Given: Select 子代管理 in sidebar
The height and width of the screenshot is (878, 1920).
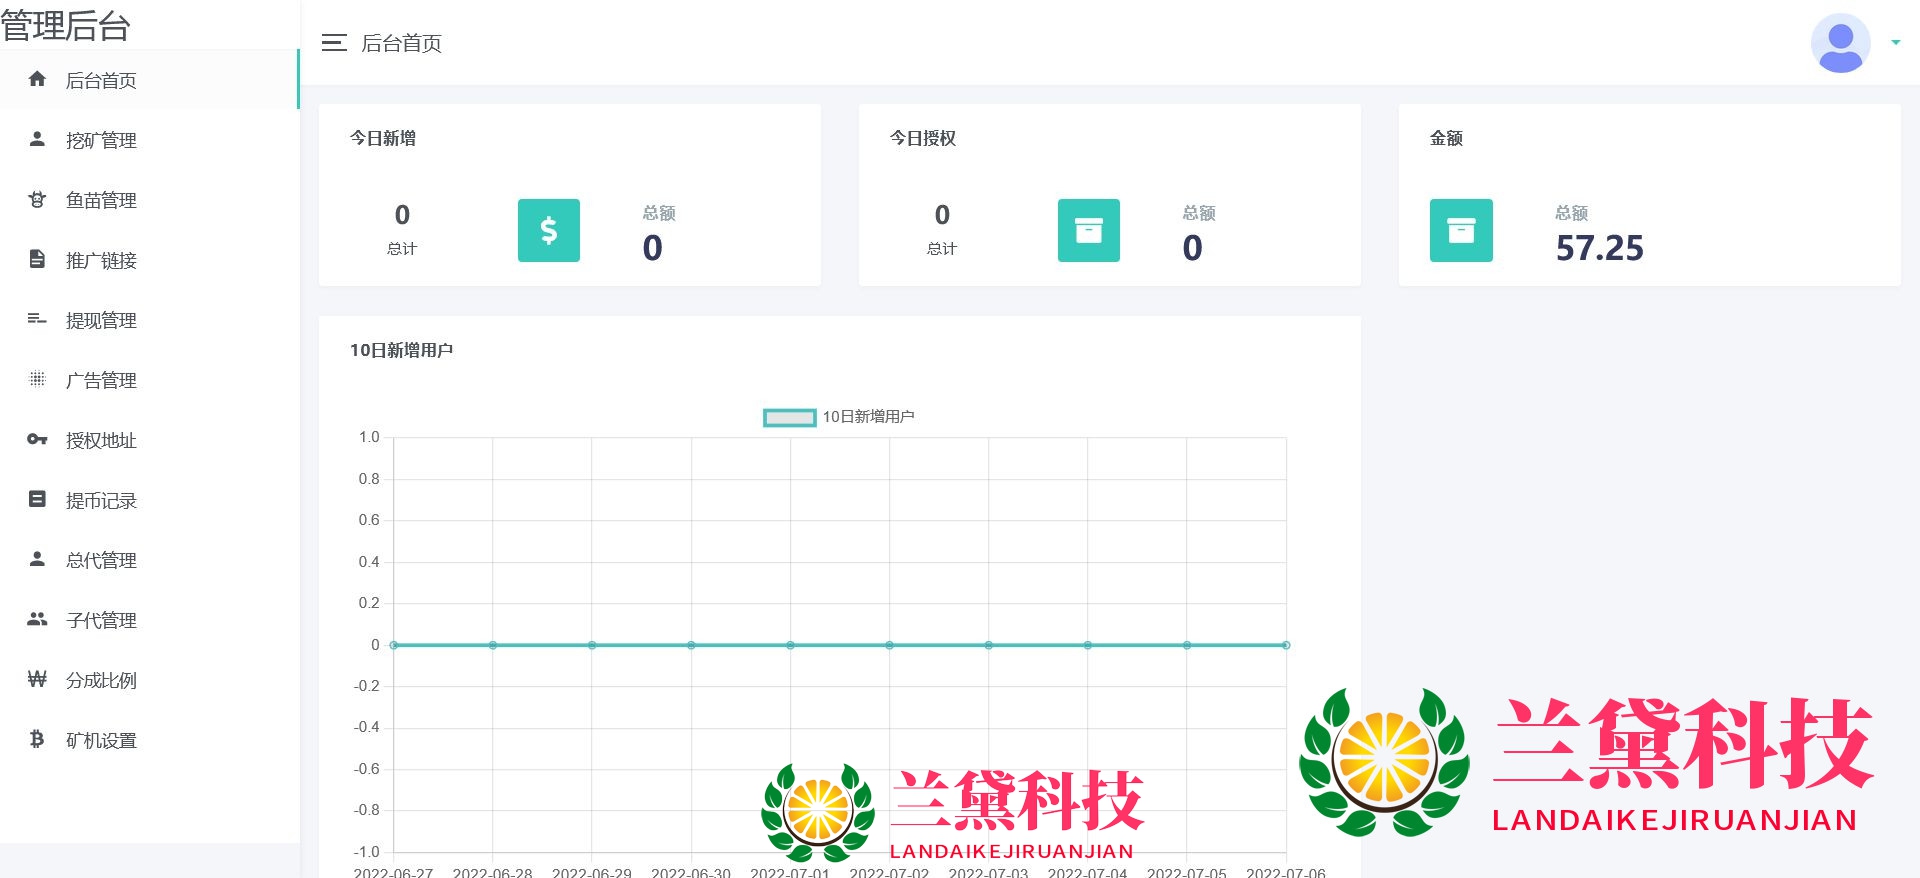Looking at the screenshot, I should click(101, 620).
